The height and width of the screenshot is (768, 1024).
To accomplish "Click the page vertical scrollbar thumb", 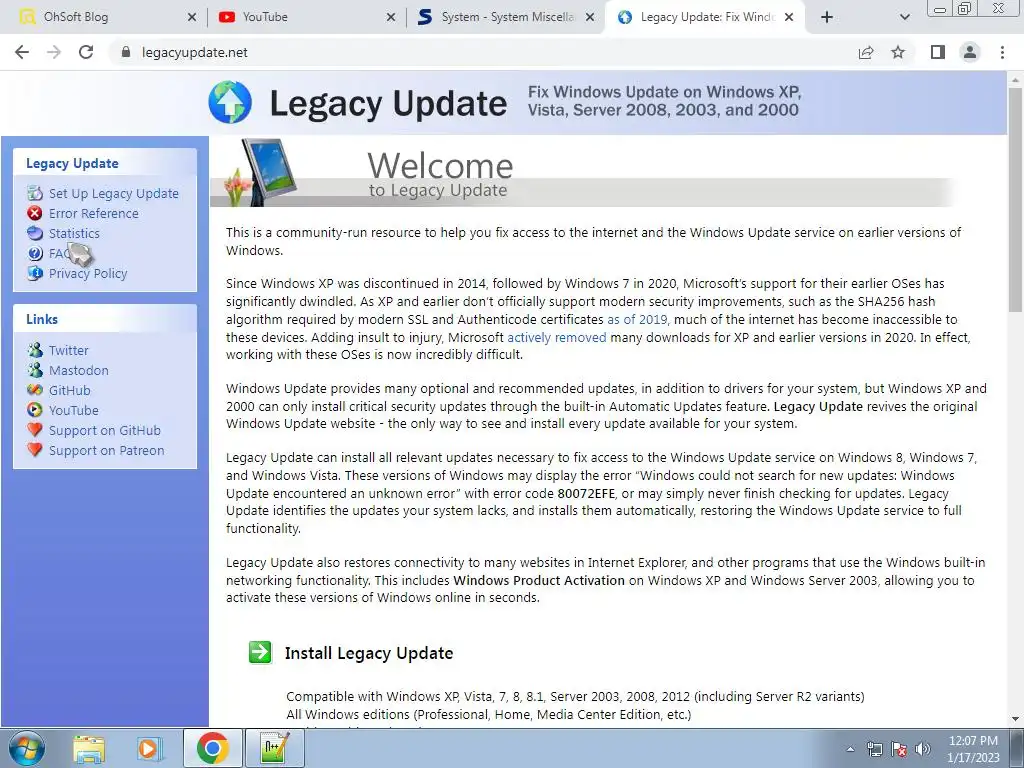I will click(1015, 199).
